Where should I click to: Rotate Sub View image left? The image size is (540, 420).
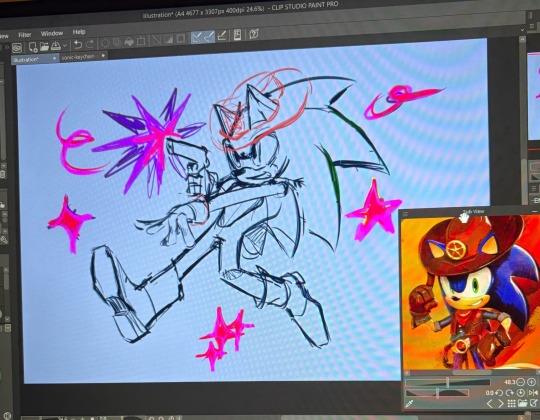[x=499, y=393]
